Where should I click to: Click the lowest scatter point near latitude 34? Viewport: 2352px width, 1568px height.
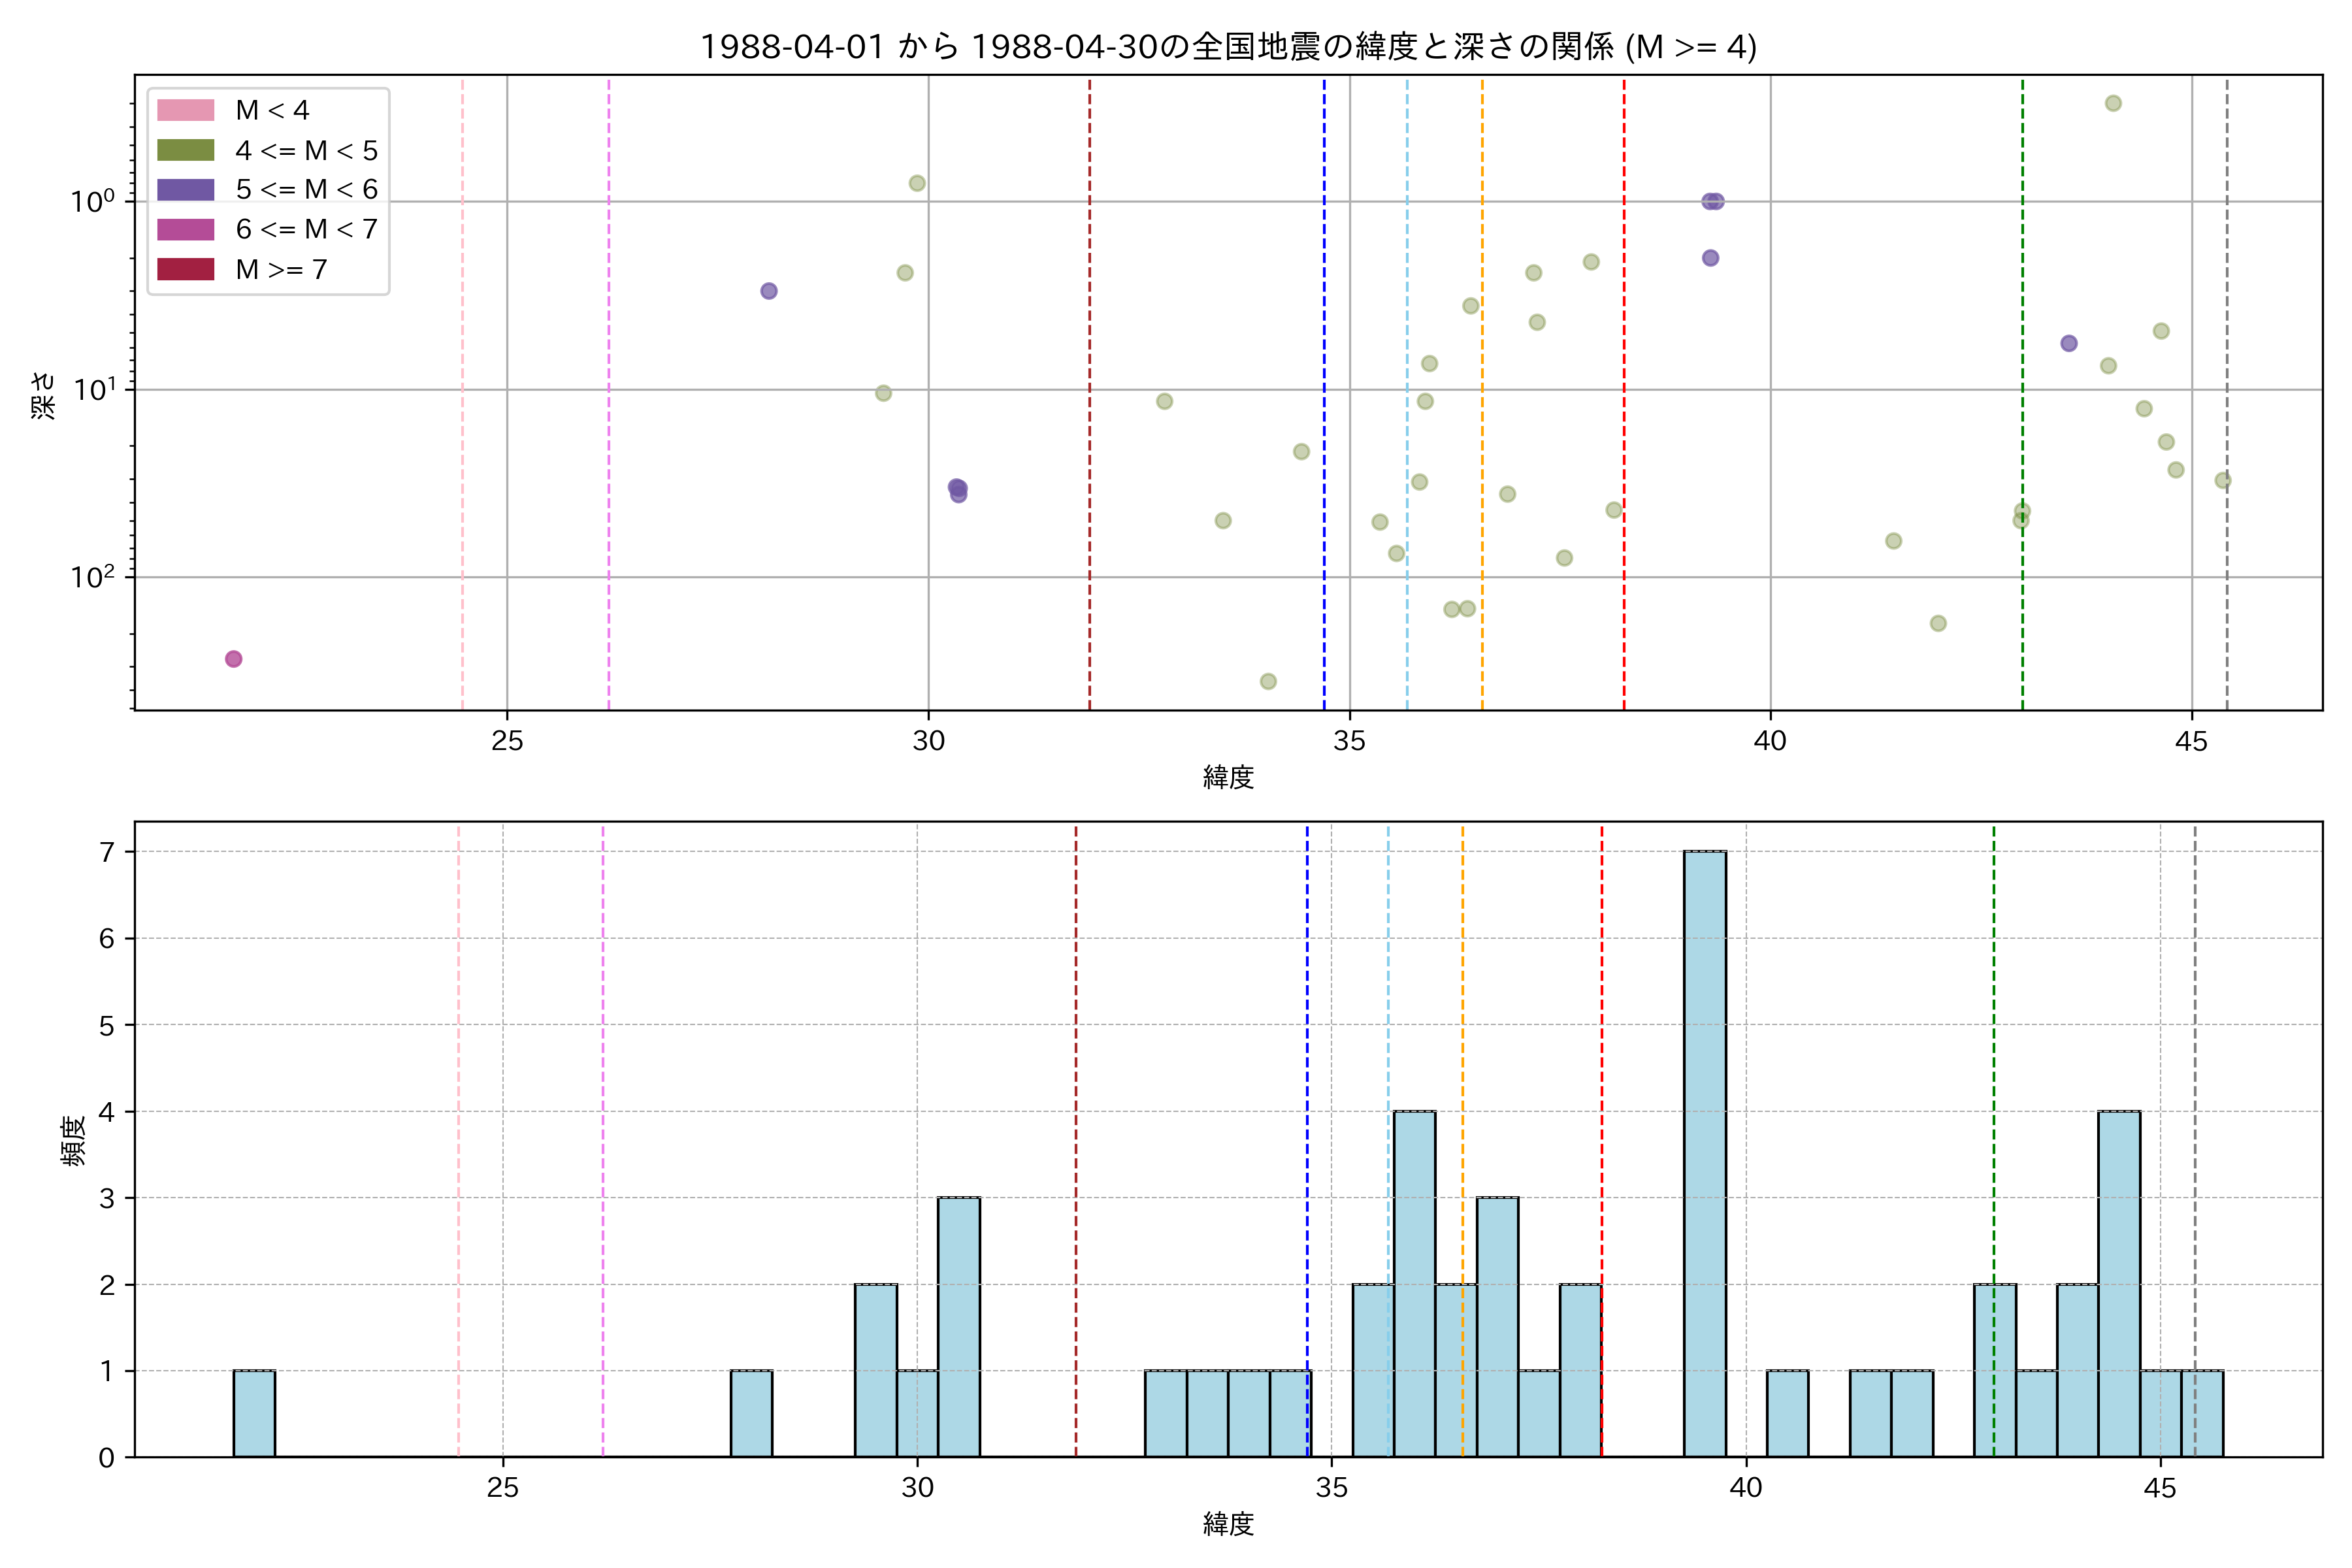point(1268,682)
